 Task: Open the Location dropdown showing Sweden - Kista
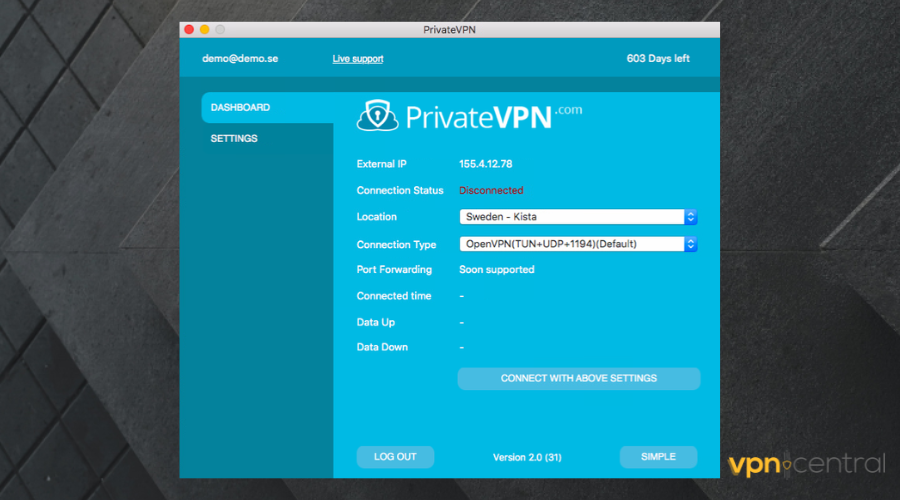pos(578,217)
